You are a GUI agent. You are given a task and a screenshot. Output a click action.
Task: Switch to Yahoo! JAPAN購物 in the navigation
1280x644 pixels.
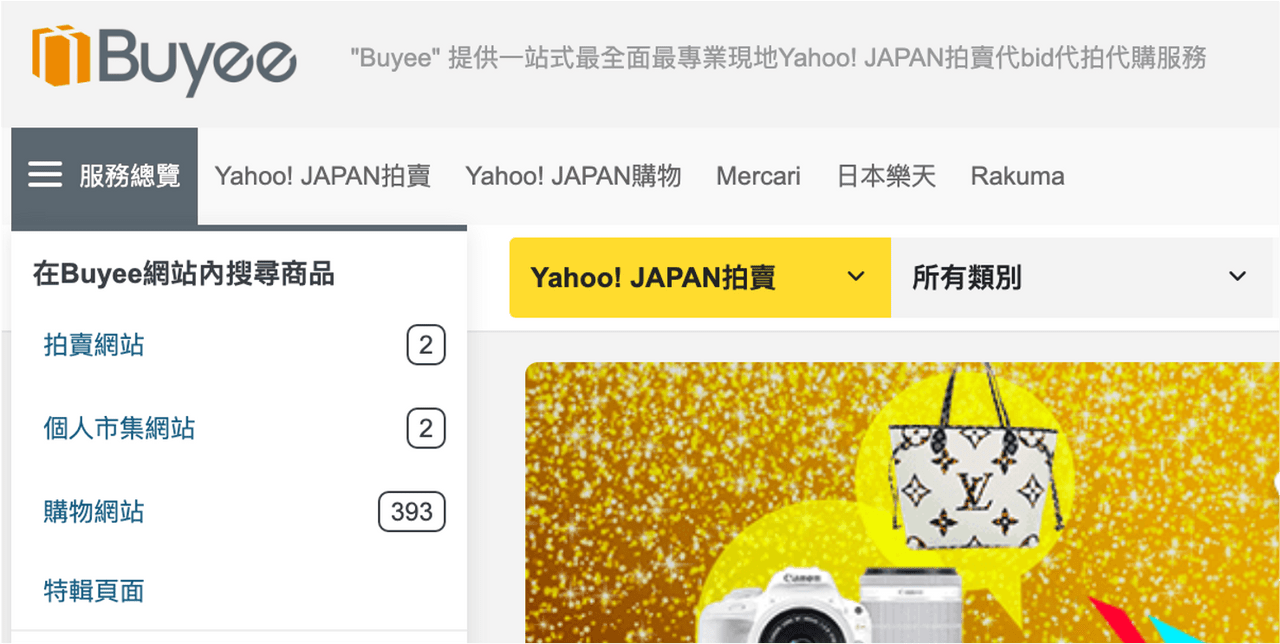point(573,175)
